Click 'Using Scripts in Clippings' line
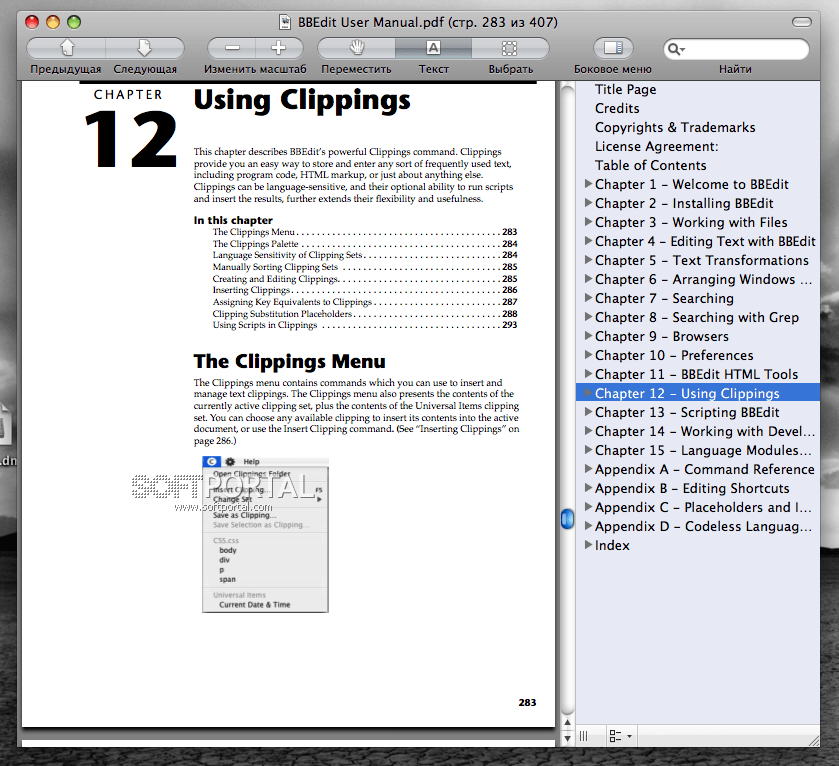Screen dimensions: 839x766 364,325
